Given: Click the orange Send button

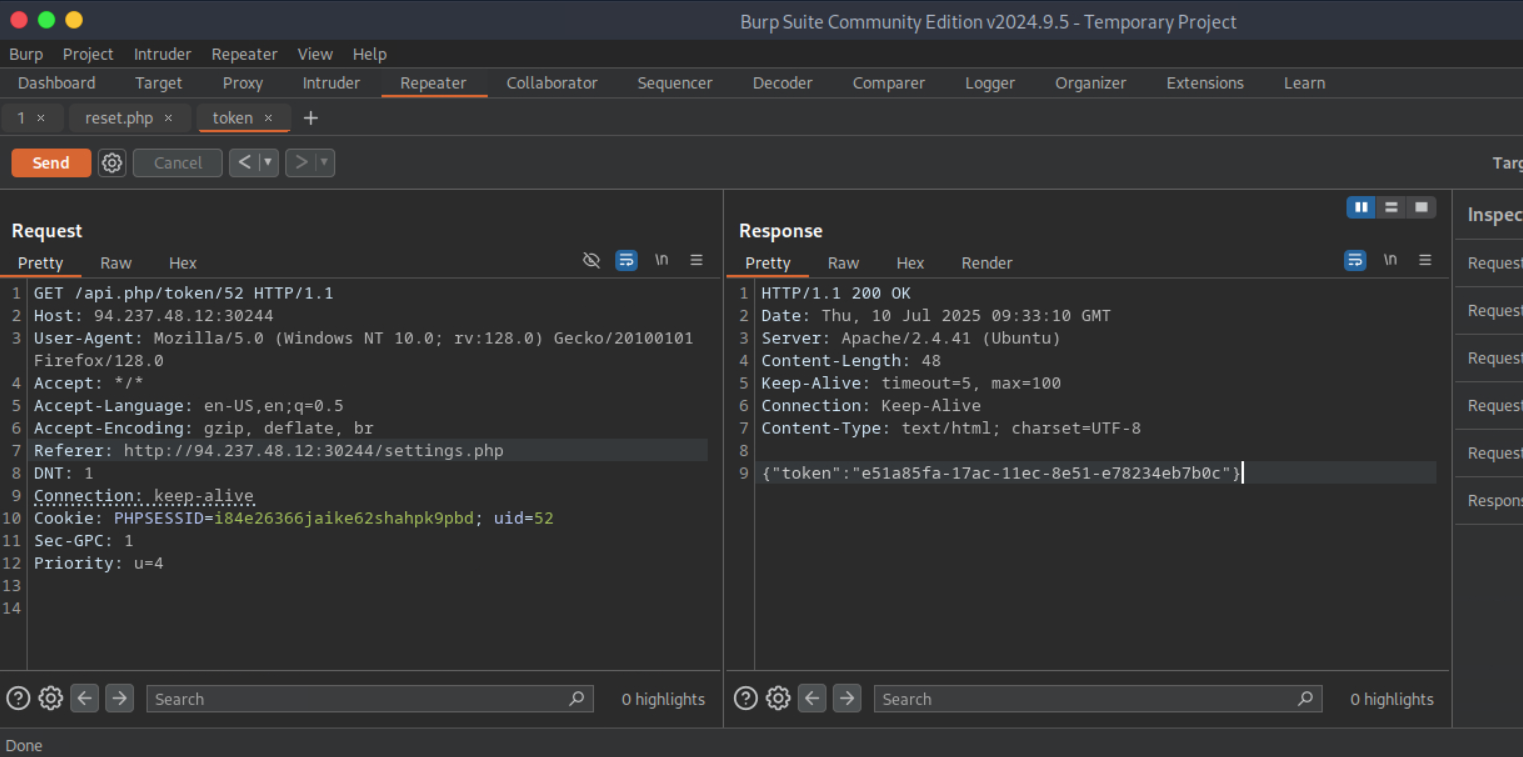Looking at the screenshot, I should tap(51, 163).
